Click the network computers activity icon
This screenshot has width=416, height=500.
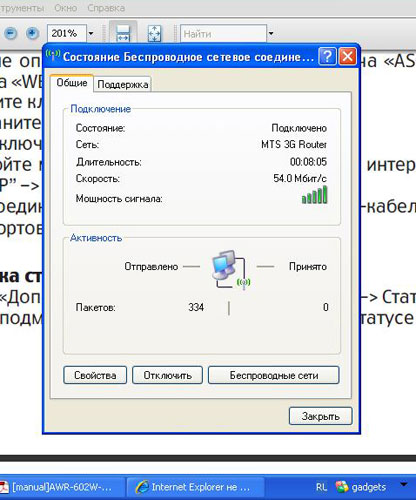coord(231,269)
